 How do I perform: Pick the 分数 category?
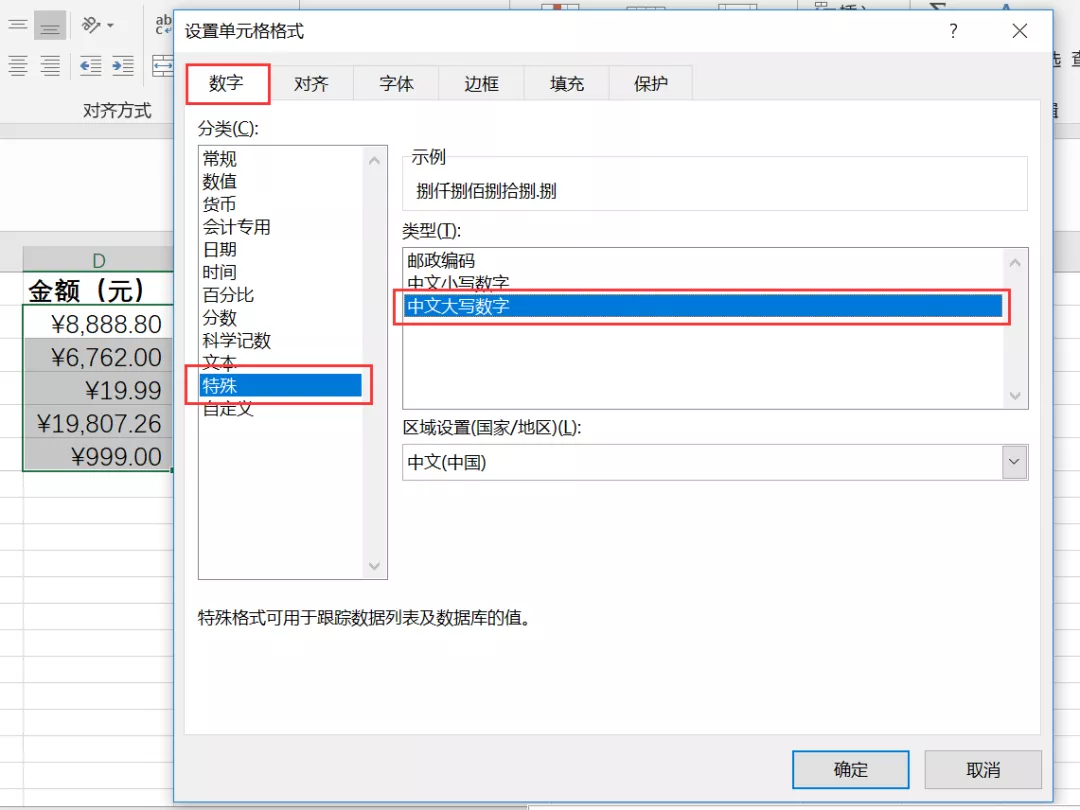coord(281,318)
